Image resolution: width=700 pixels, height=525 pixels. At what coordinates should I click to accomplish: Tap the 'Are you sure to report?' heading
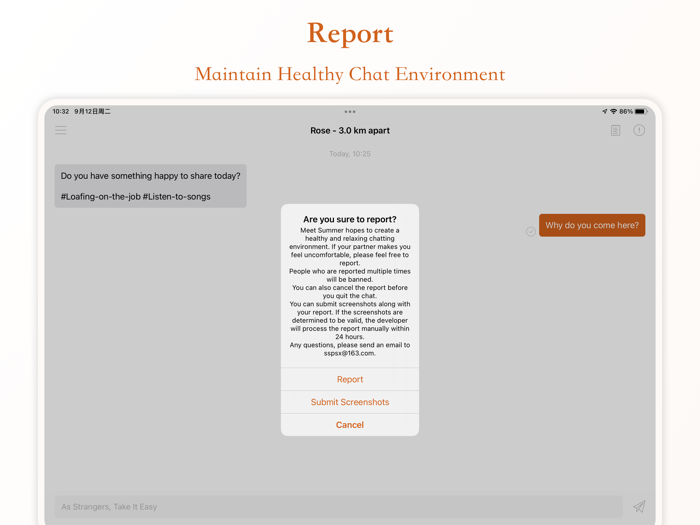(350, 219)
